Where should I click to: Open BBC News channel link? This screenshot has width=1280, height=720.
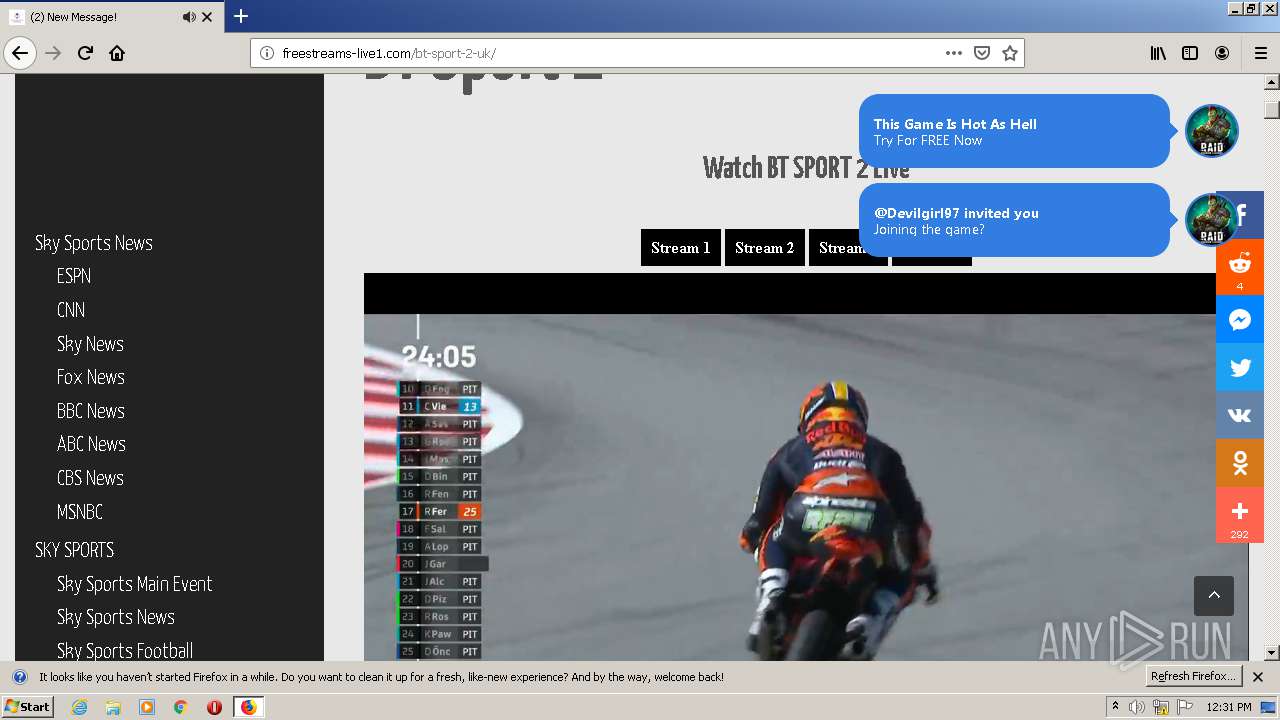tap(91, 411)
